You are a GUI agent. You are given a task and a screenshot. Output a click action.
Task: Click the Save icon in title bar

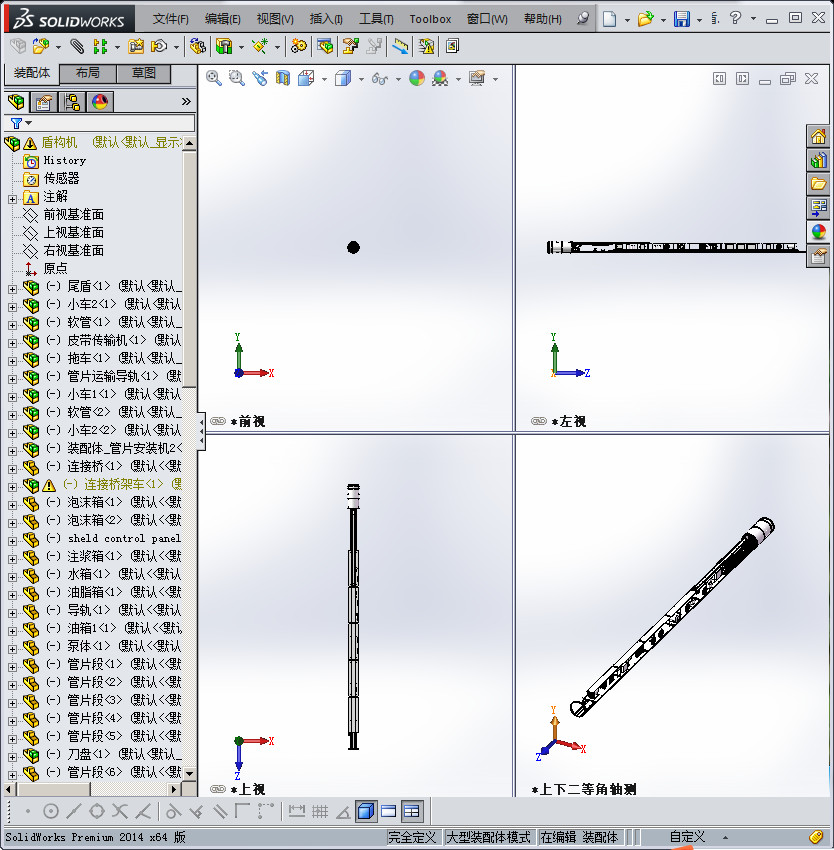click(x=682, y=19)
